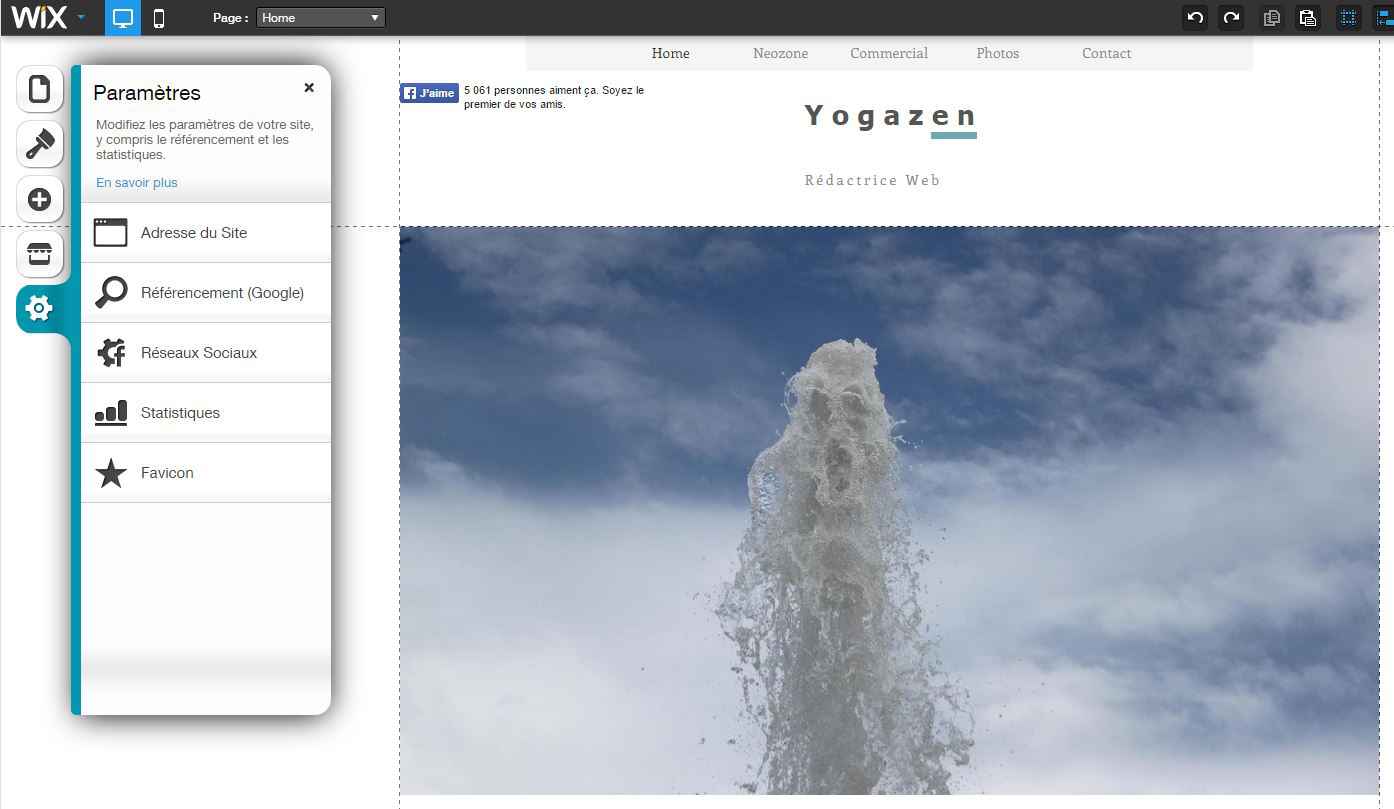Open the App Market store icon
This screenshot has width=1394, height=809.
(x=39, y=255)
